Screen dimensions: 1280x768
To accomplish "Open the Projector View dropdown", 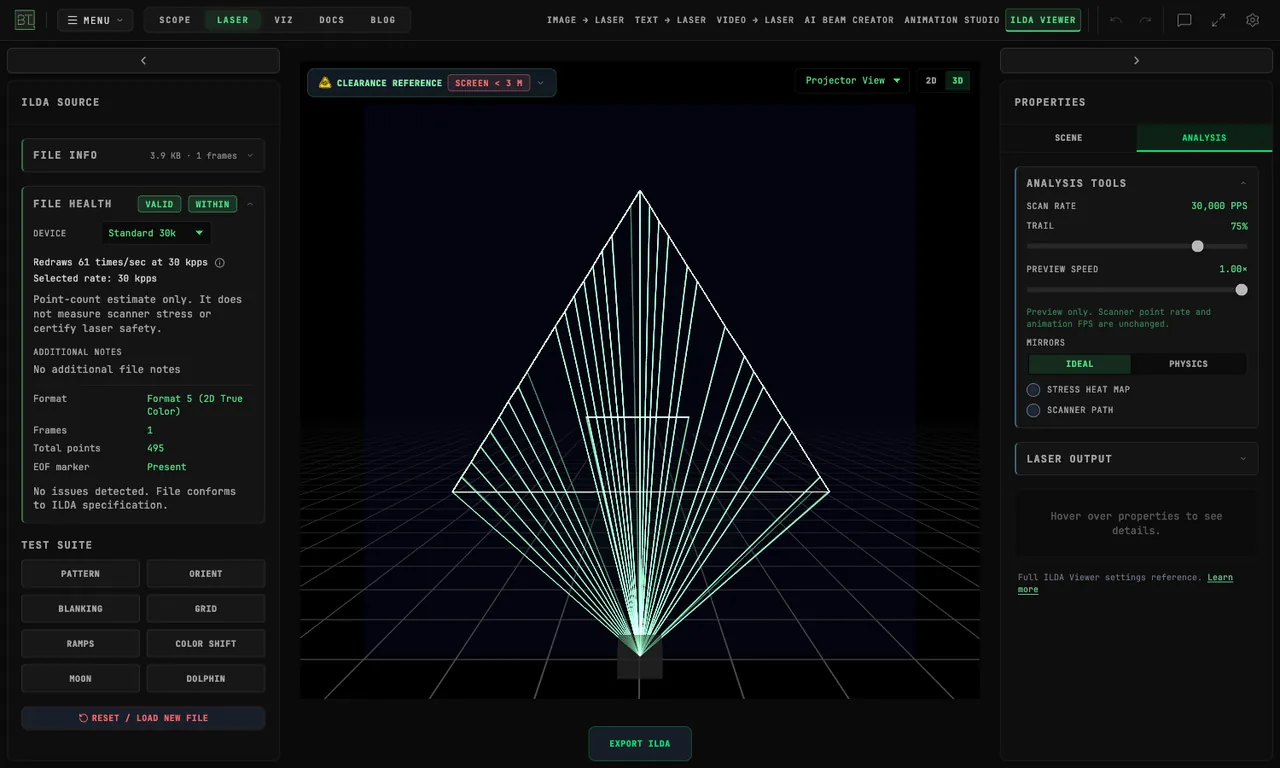I will (853, 81).
